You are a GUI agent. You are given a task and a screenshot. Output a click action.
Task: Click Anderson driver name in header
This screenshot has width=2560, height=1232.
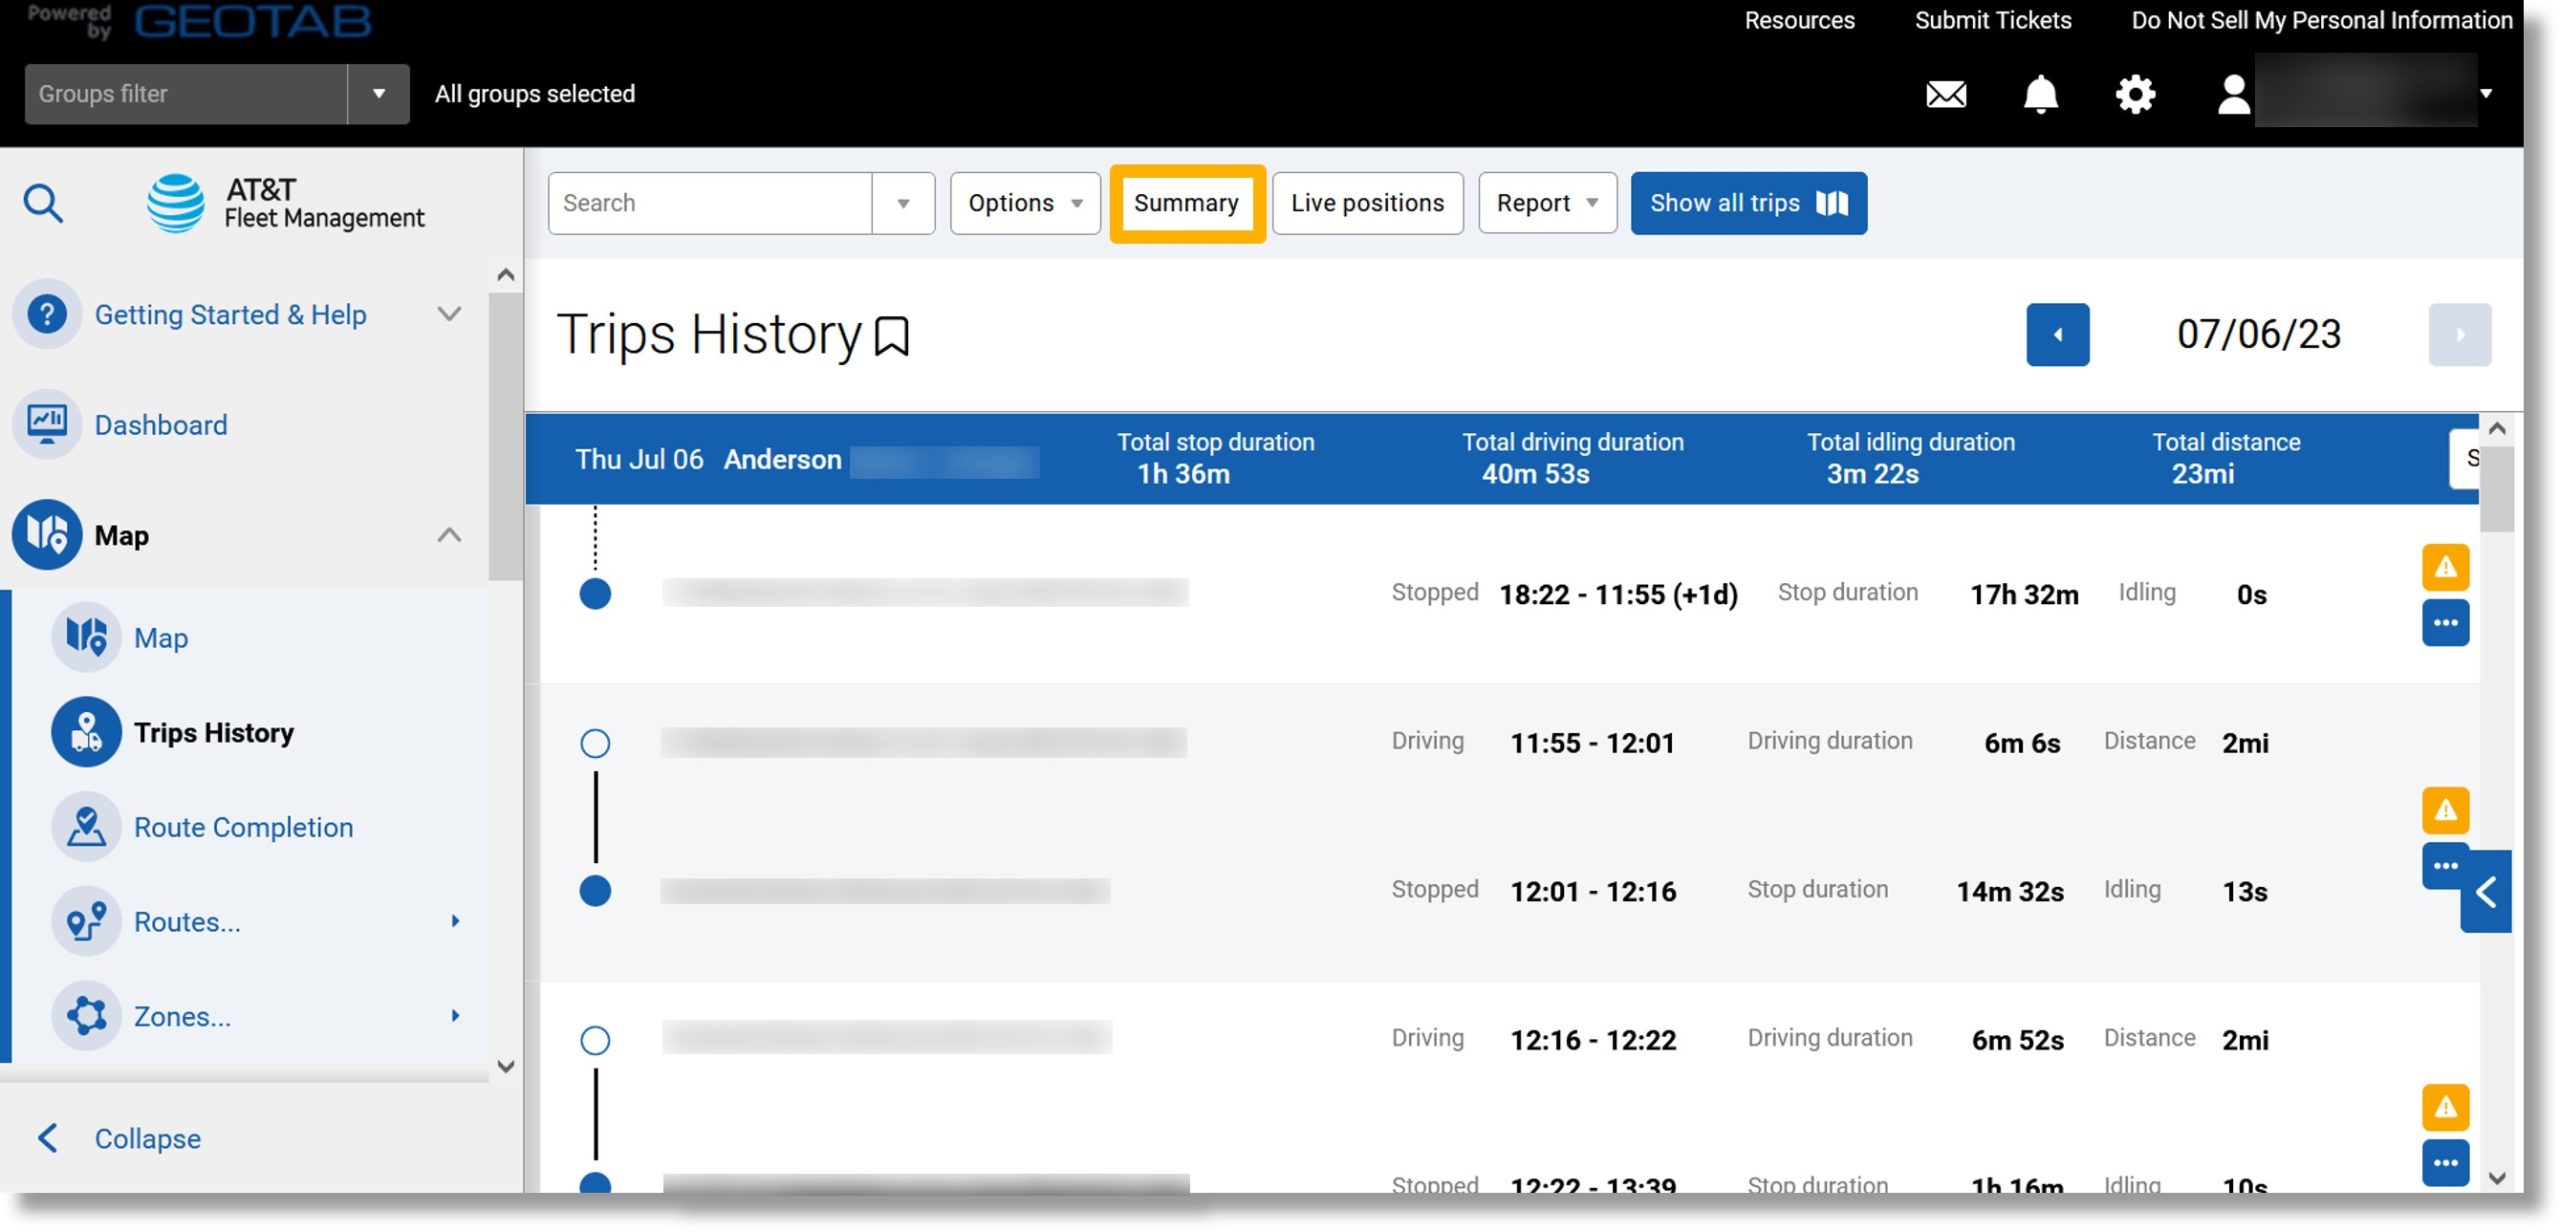pos(782,459)
